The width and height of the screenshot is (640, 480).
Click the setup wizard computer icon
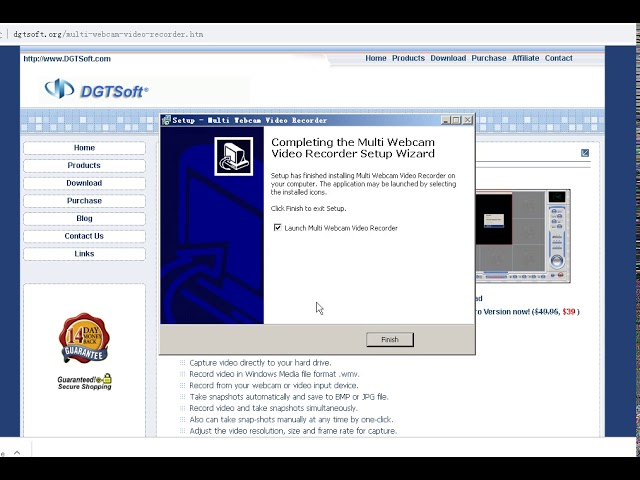click(234, 156)
